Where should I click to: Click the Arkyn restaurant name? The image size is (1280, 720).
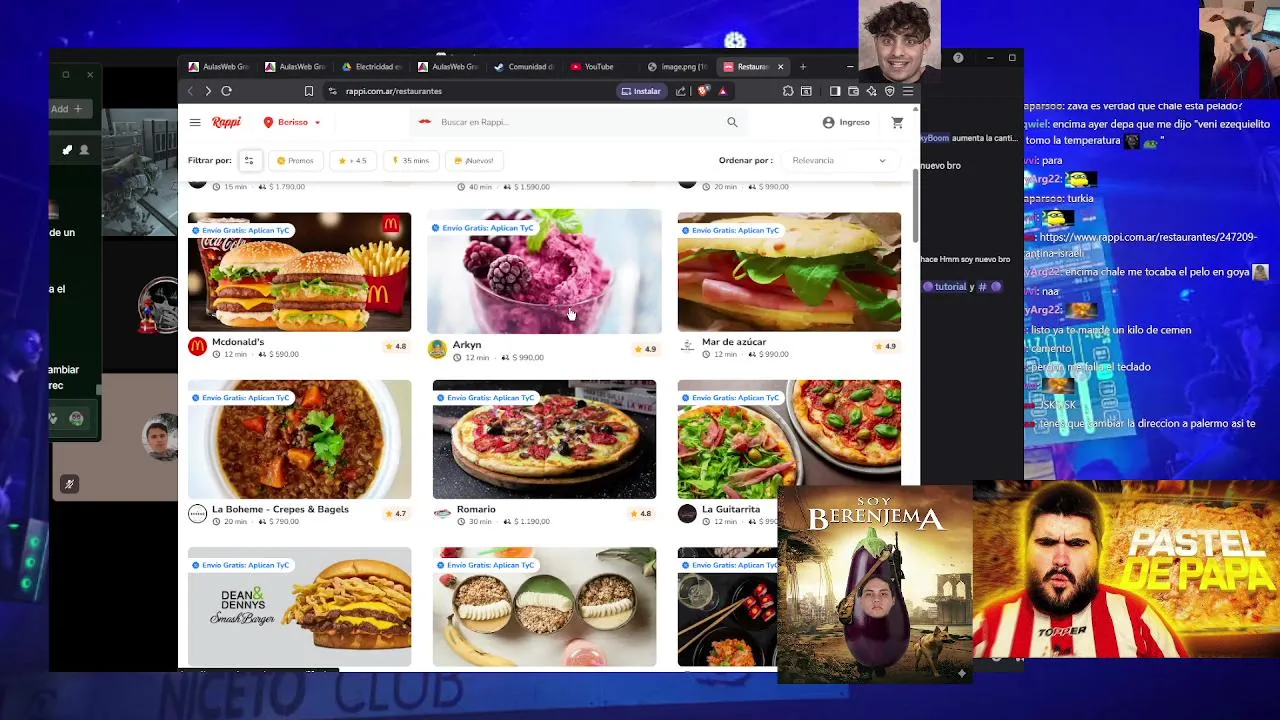click(x=467, y=345)
